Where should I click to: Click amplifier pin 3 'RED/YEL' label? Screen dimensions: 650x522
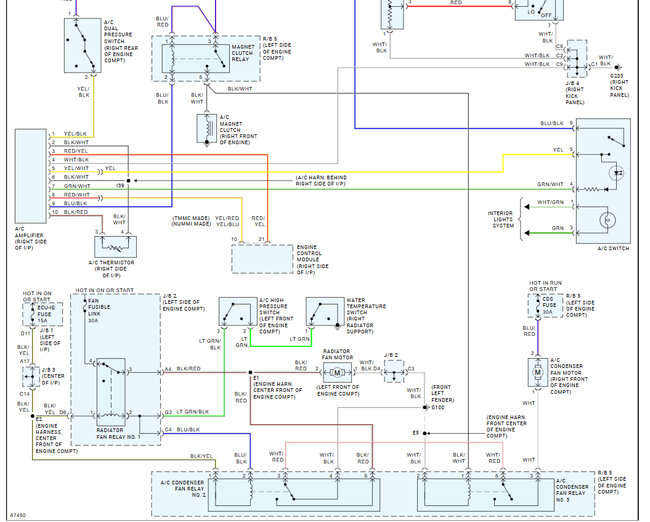click(75, 151)
